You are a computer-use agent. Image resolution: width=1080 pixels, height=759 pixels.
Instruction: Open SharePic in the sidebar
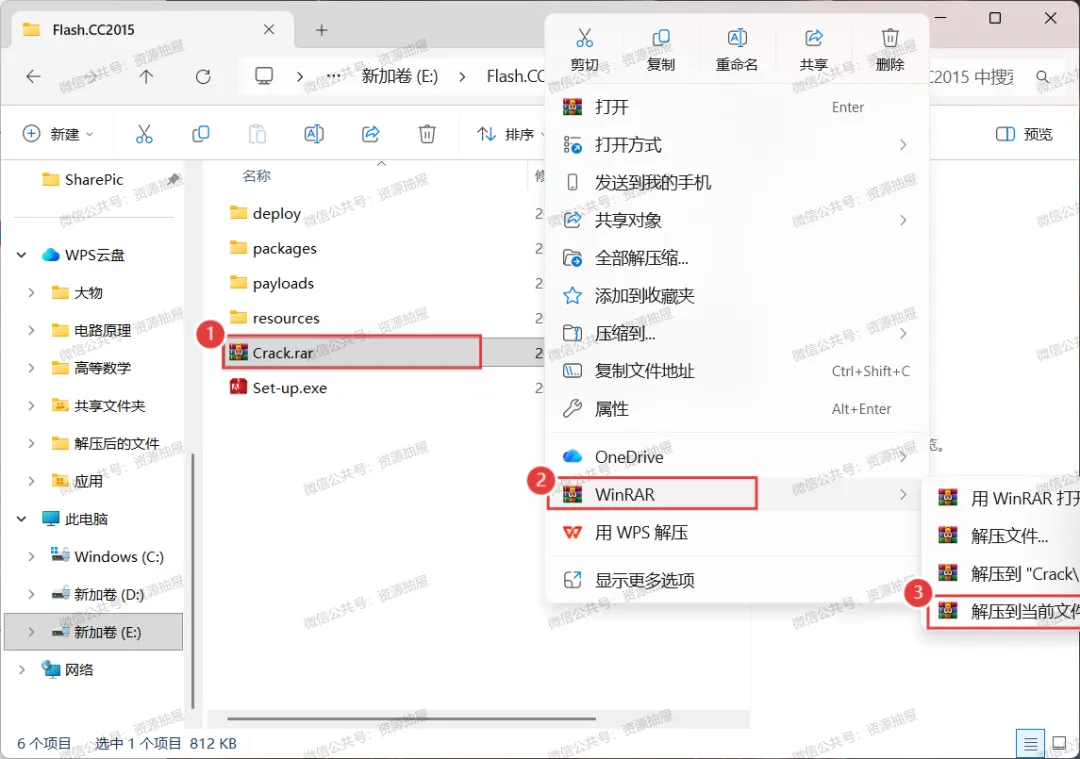point(94,180)
